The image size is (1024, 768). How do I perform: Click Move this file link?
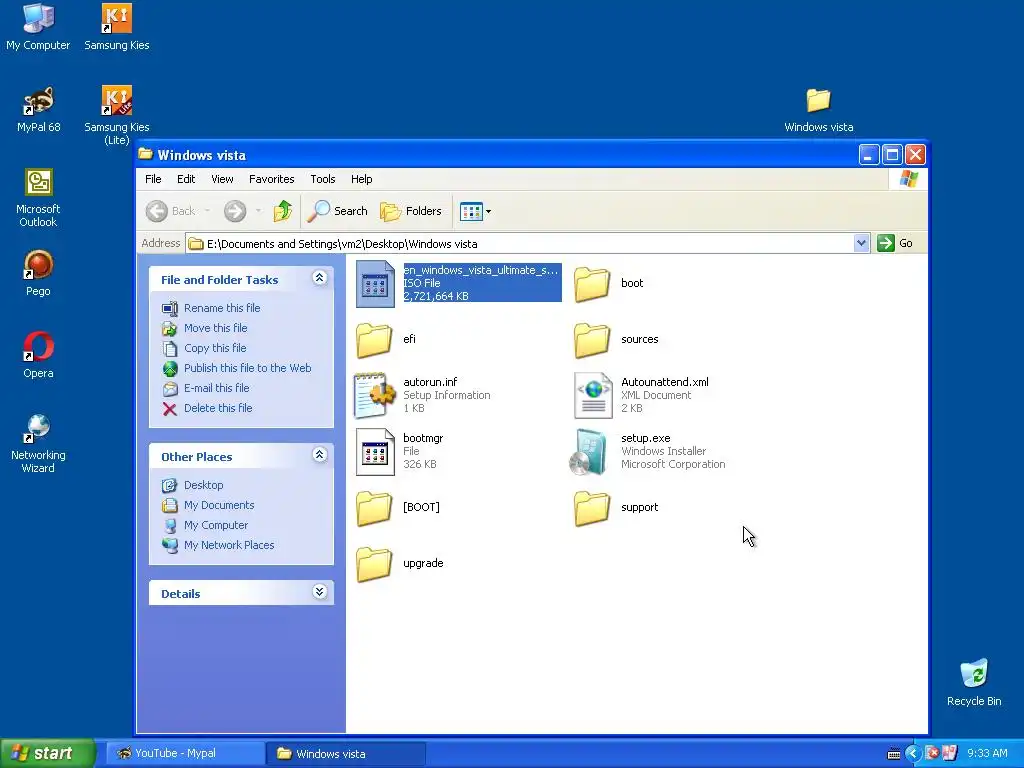(x=216, y=328)
